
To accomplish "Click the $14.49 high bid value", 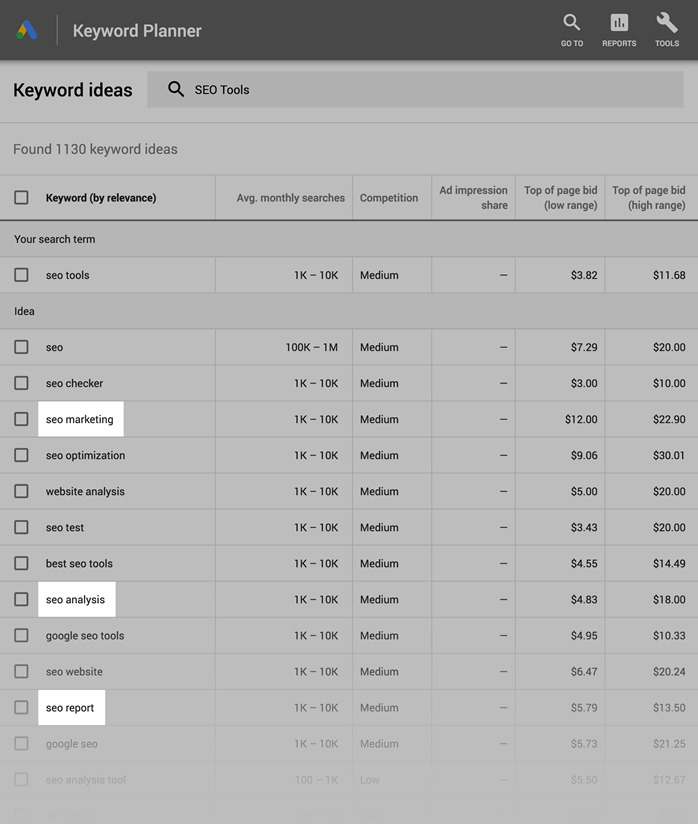I will point(669,563).
